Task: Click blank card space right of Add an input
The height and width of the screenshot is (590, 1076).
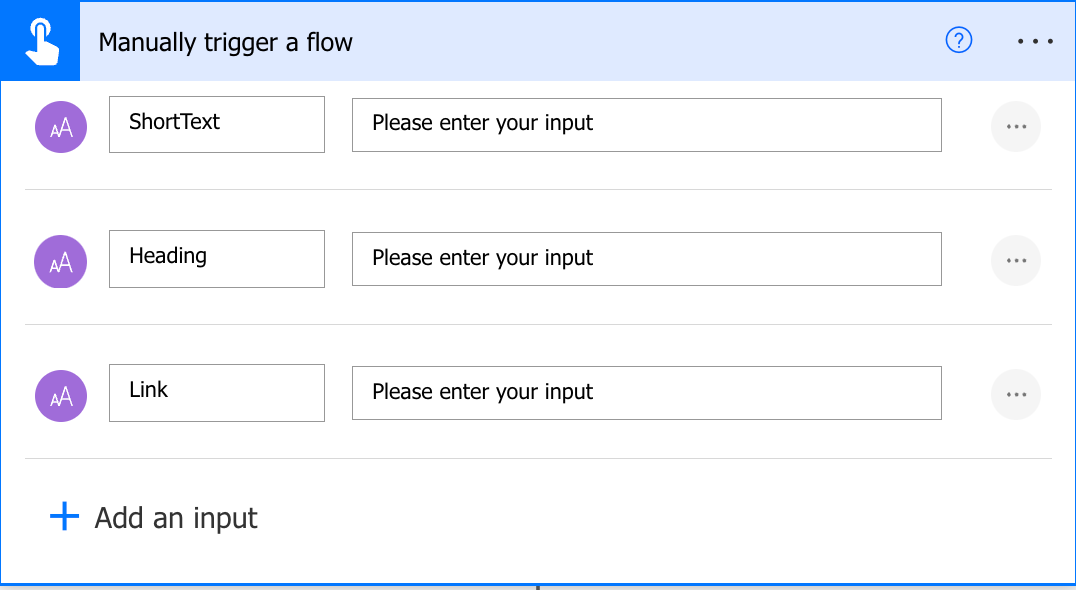Action: [x=650, y=518]
